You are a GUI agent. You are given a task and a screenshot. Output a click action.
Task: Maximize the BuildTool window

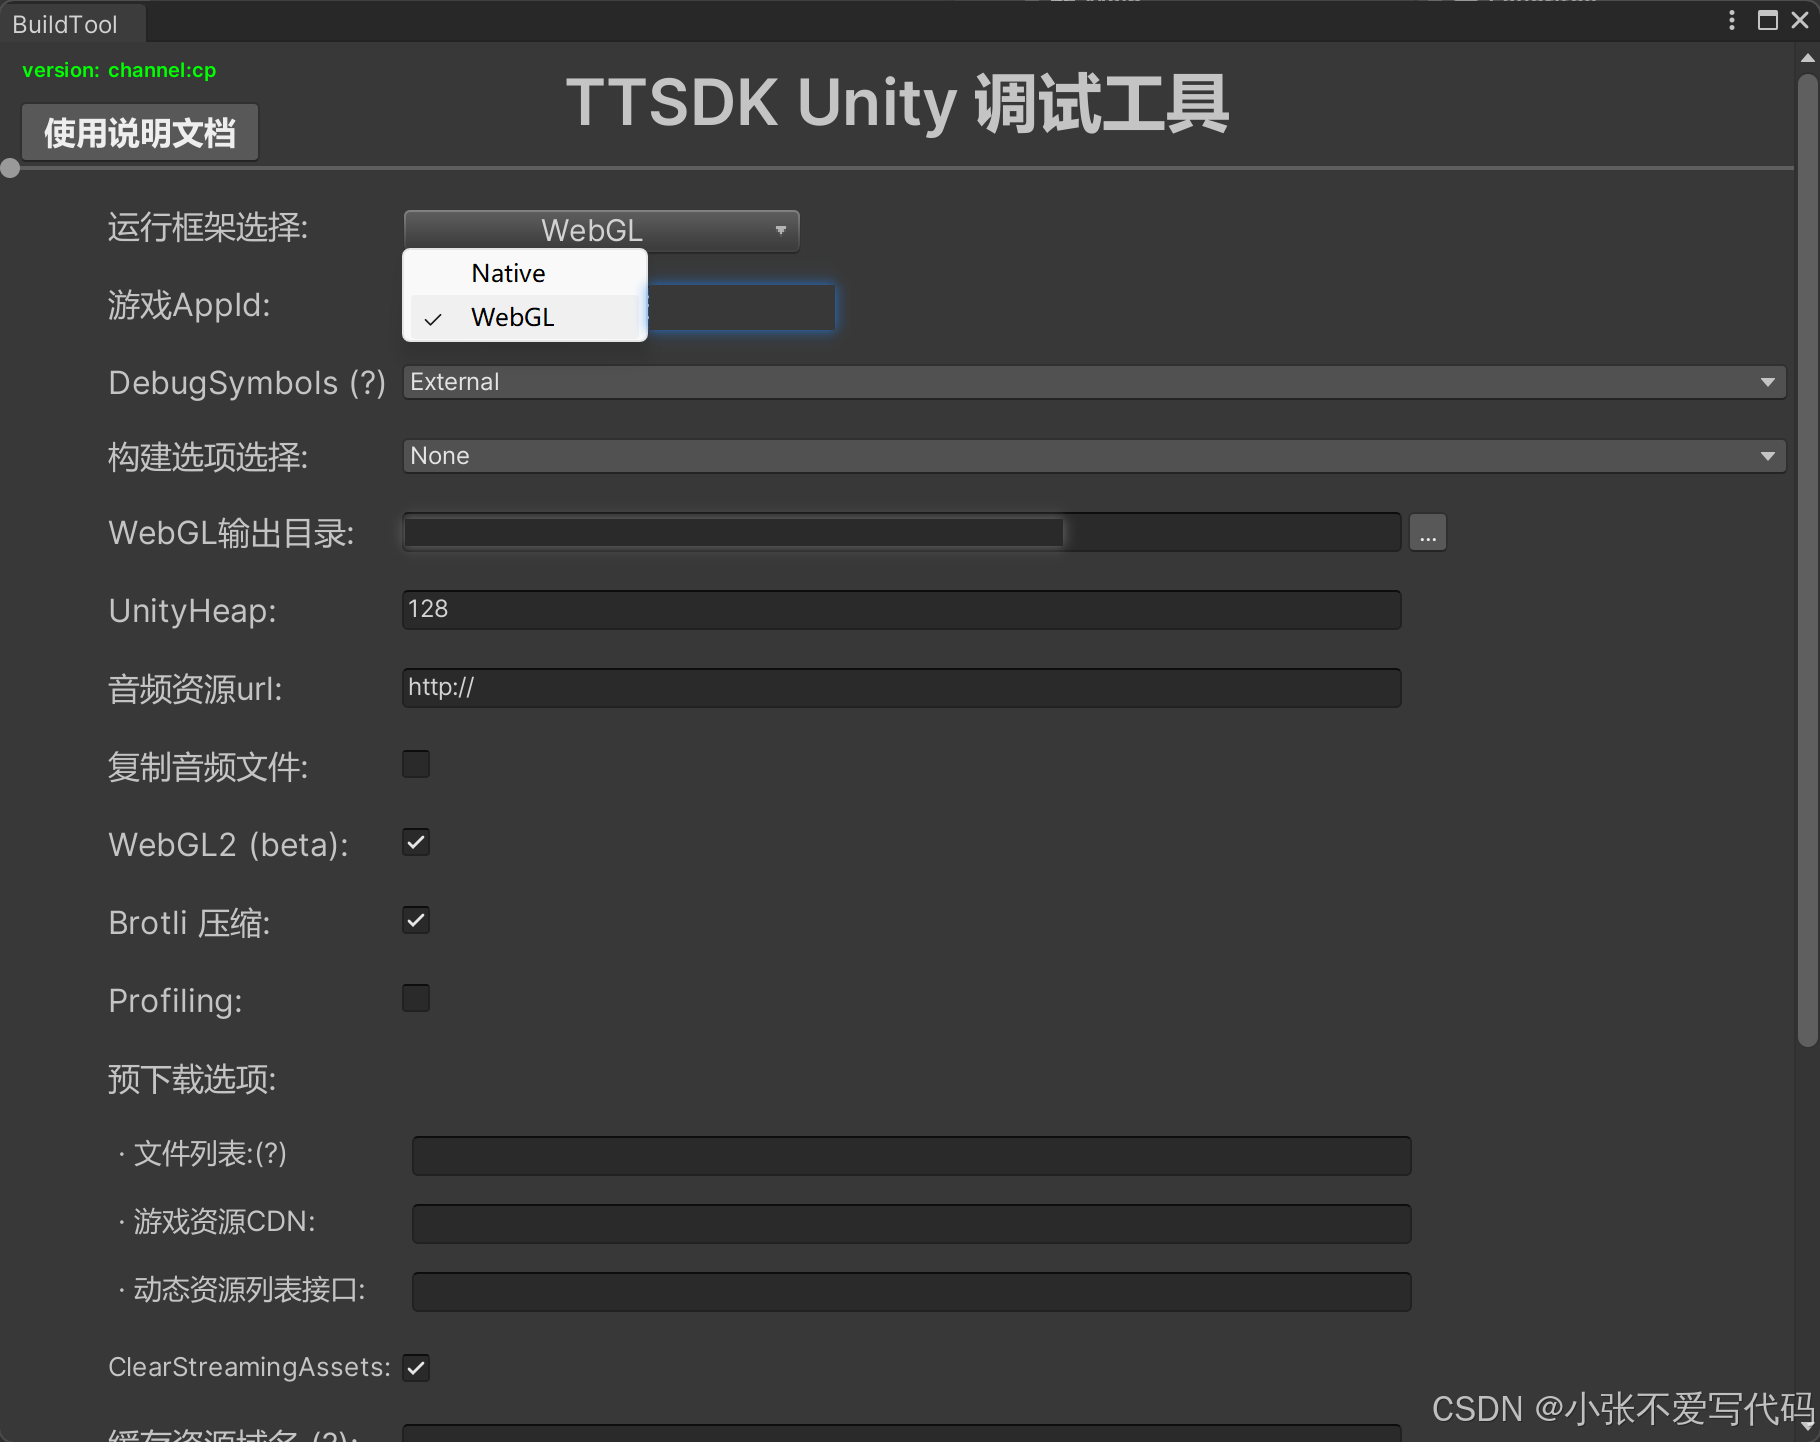pos(1767,21)
